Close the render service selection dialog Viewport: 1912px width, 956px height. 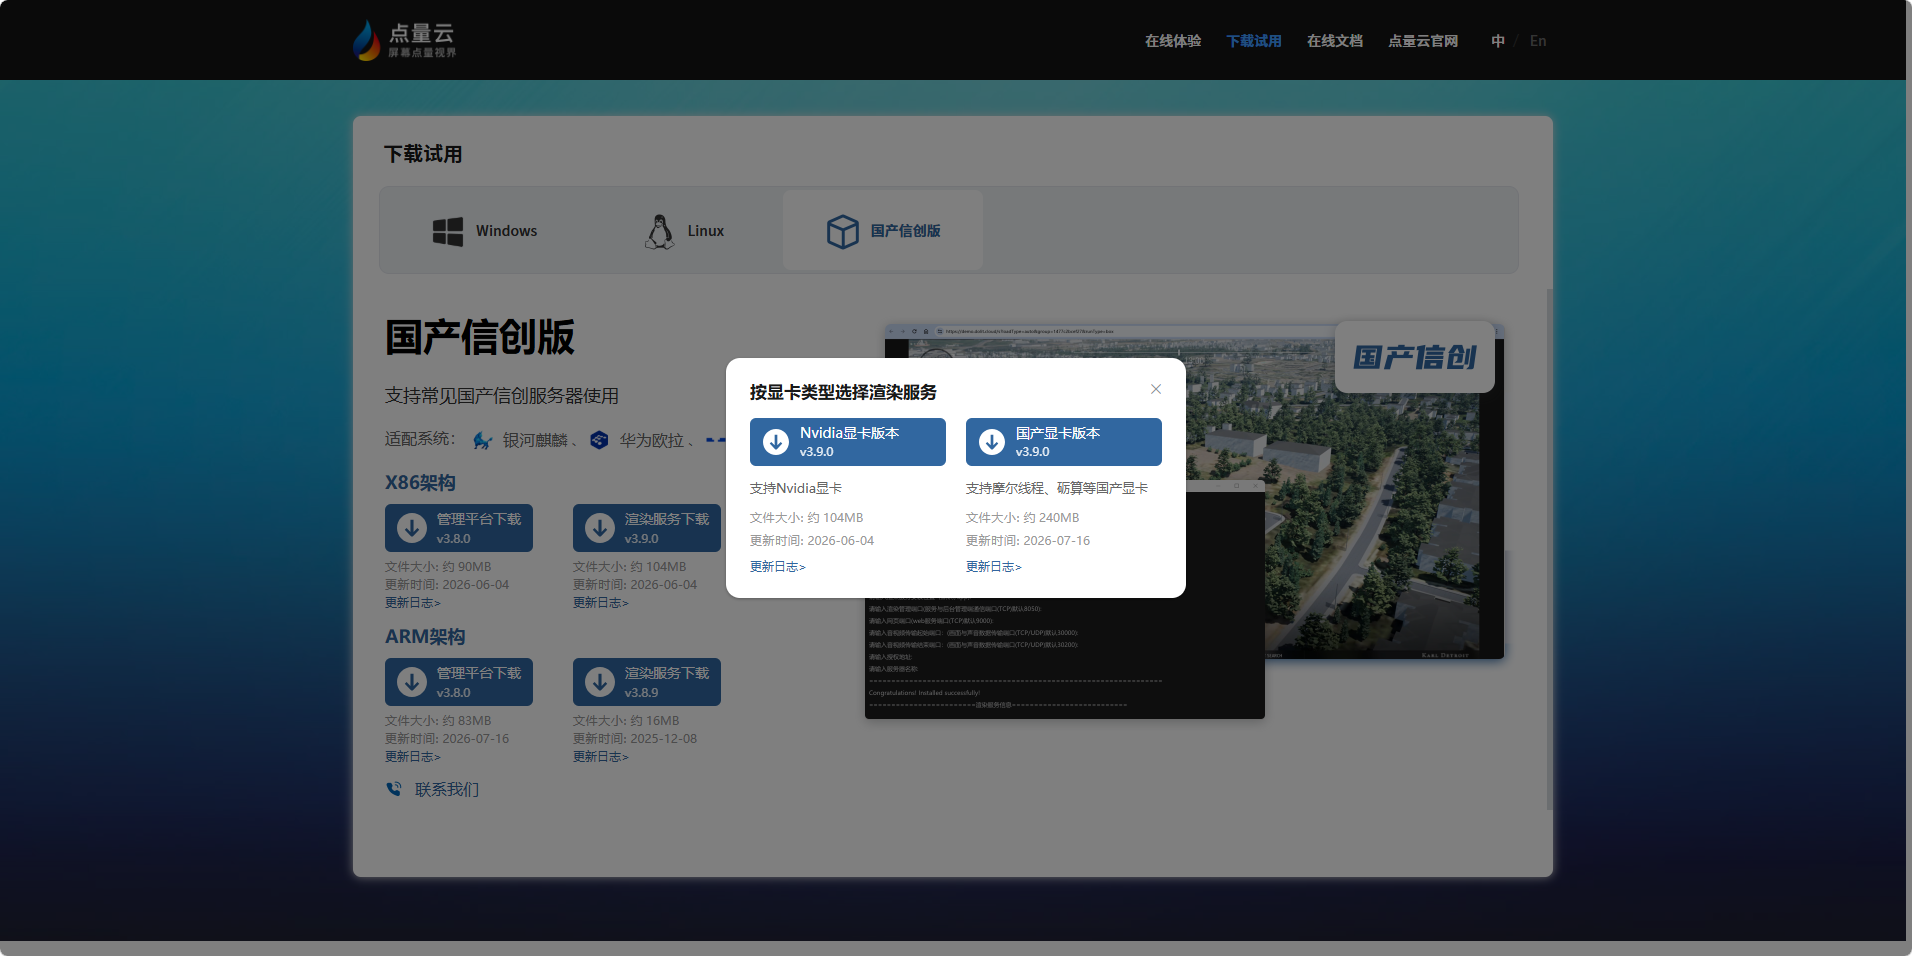1156,389
